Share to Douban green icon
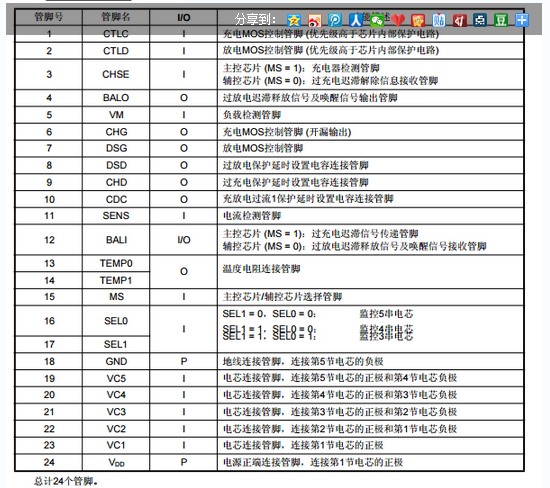The image size is (550, 488). [501, 20]
